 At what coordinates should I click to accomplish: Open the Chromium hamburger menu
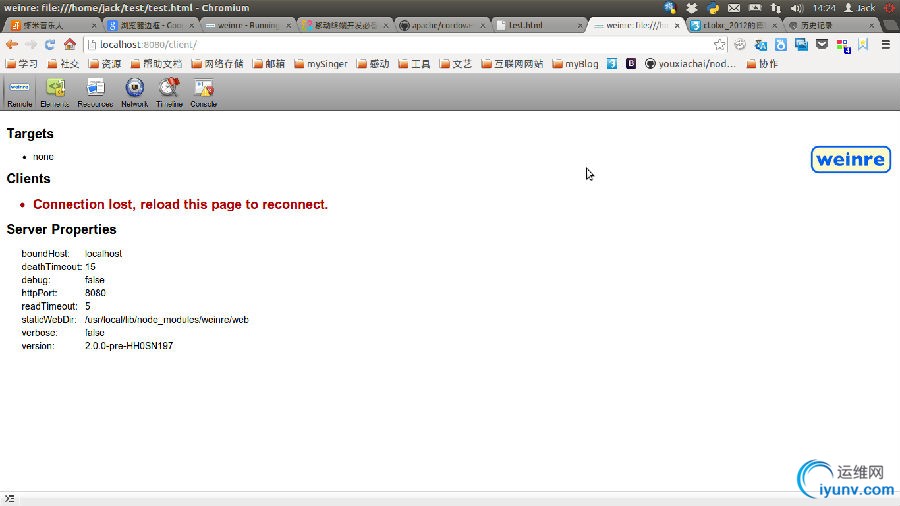click(x=886, y=44)
